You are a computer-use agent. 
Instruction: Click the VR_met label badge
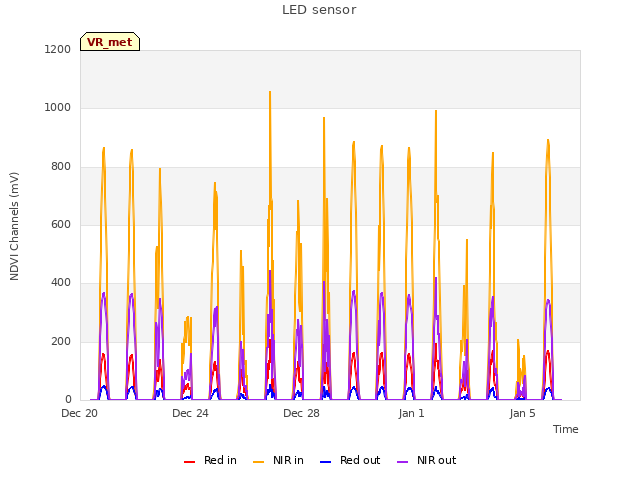[110, 42]
